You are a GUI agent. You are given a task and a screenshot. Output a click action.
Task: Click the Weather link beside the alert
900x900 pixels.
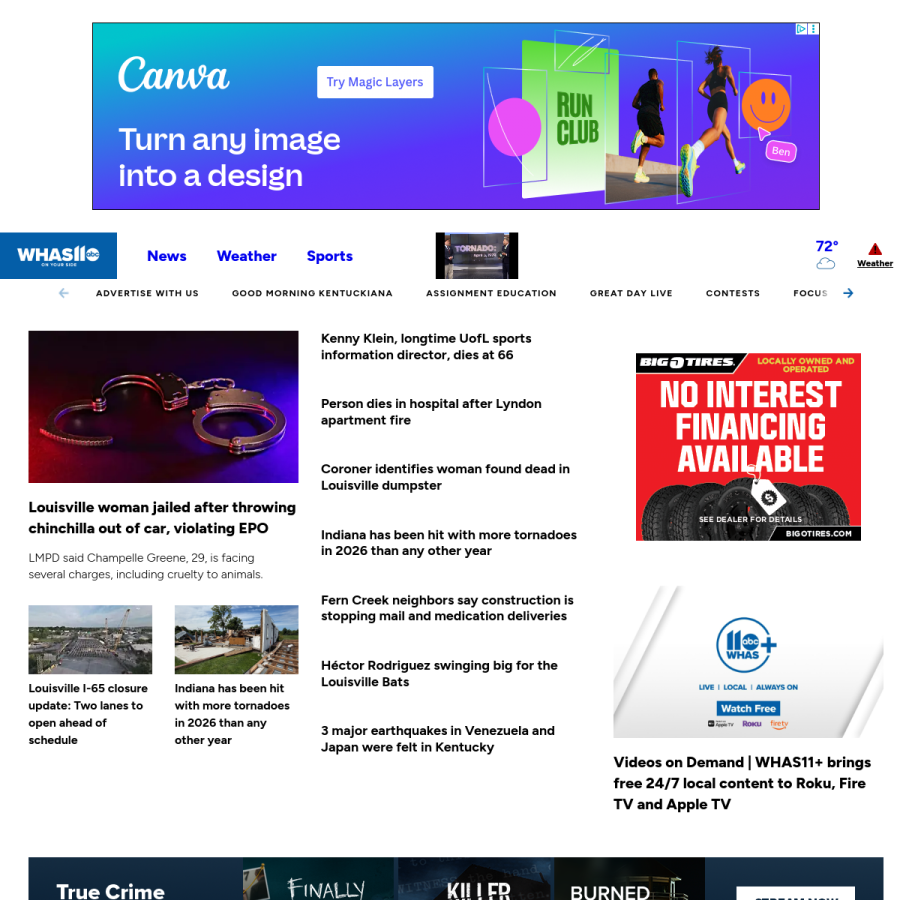pos(875,263)
